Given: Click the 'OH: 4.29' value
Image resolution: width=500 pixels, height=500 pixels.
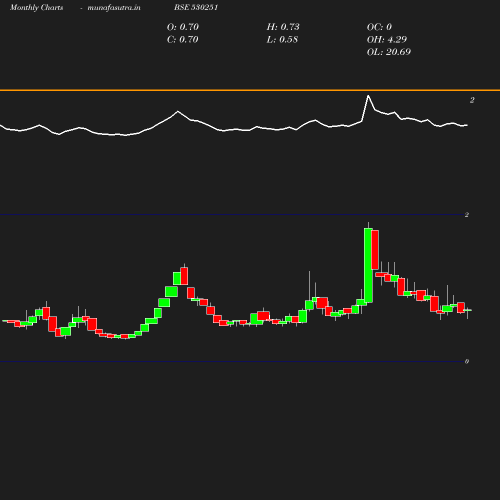Looking at the screenshot, I should click(x=387, y=39).
